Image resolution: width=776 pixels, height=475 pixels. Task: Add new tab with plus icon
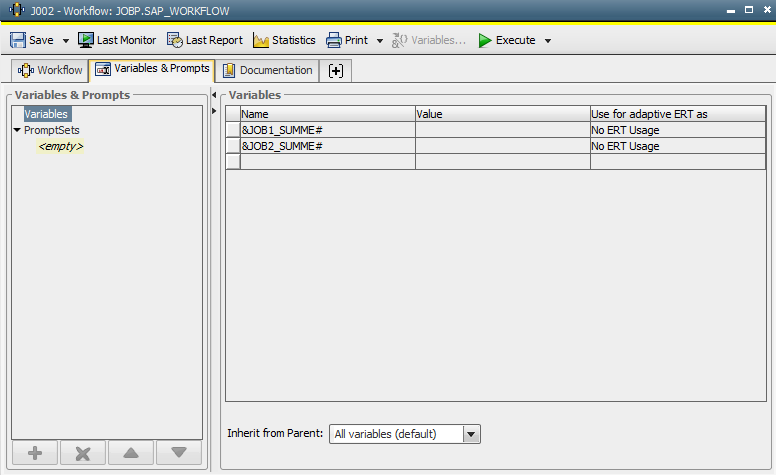click(x=336, y=70)
